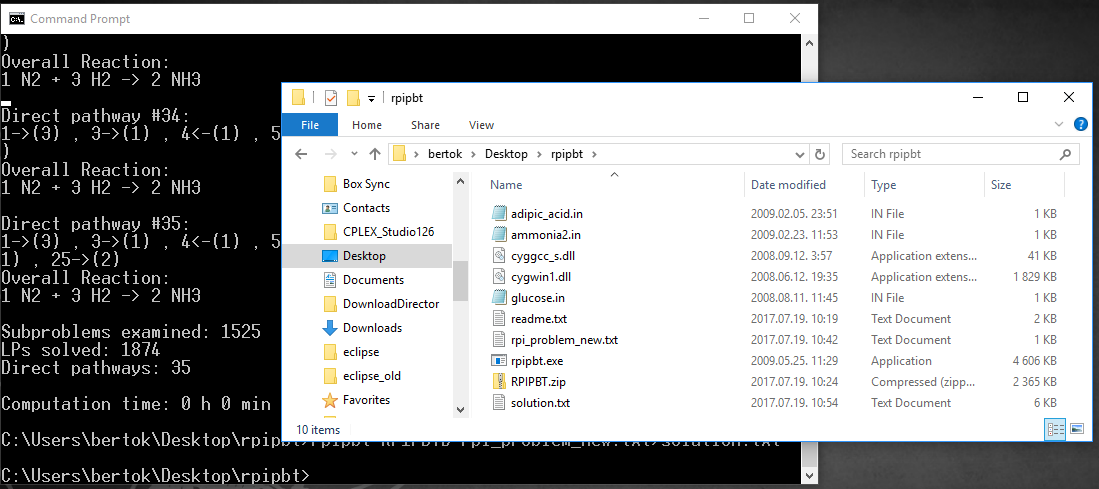Sort files by Date modified column
Screen dimensions: 1099x489
pyautogui.click(x=788, y=185)
